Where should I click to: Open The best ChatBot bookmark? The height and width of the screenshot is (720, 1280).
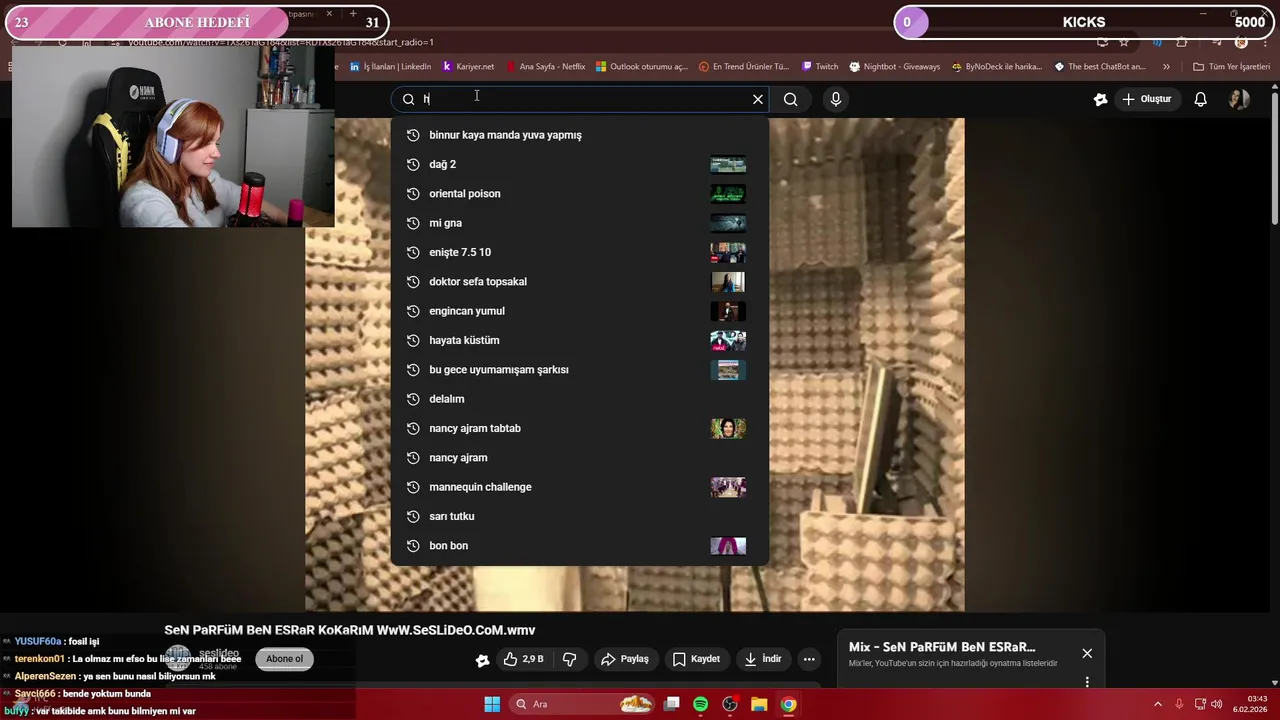click(x=1099, y=67)
